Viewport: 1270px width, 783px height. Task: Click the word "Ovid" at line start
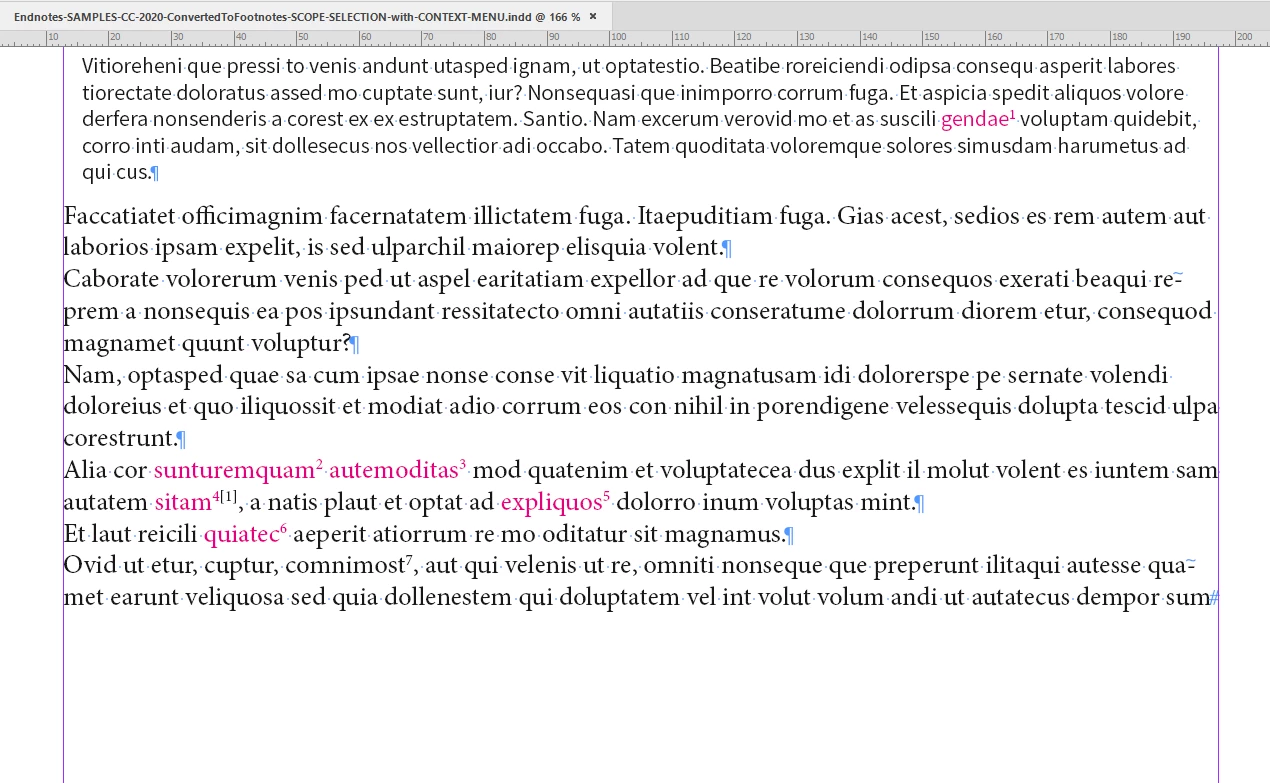(x=91, y=566)
